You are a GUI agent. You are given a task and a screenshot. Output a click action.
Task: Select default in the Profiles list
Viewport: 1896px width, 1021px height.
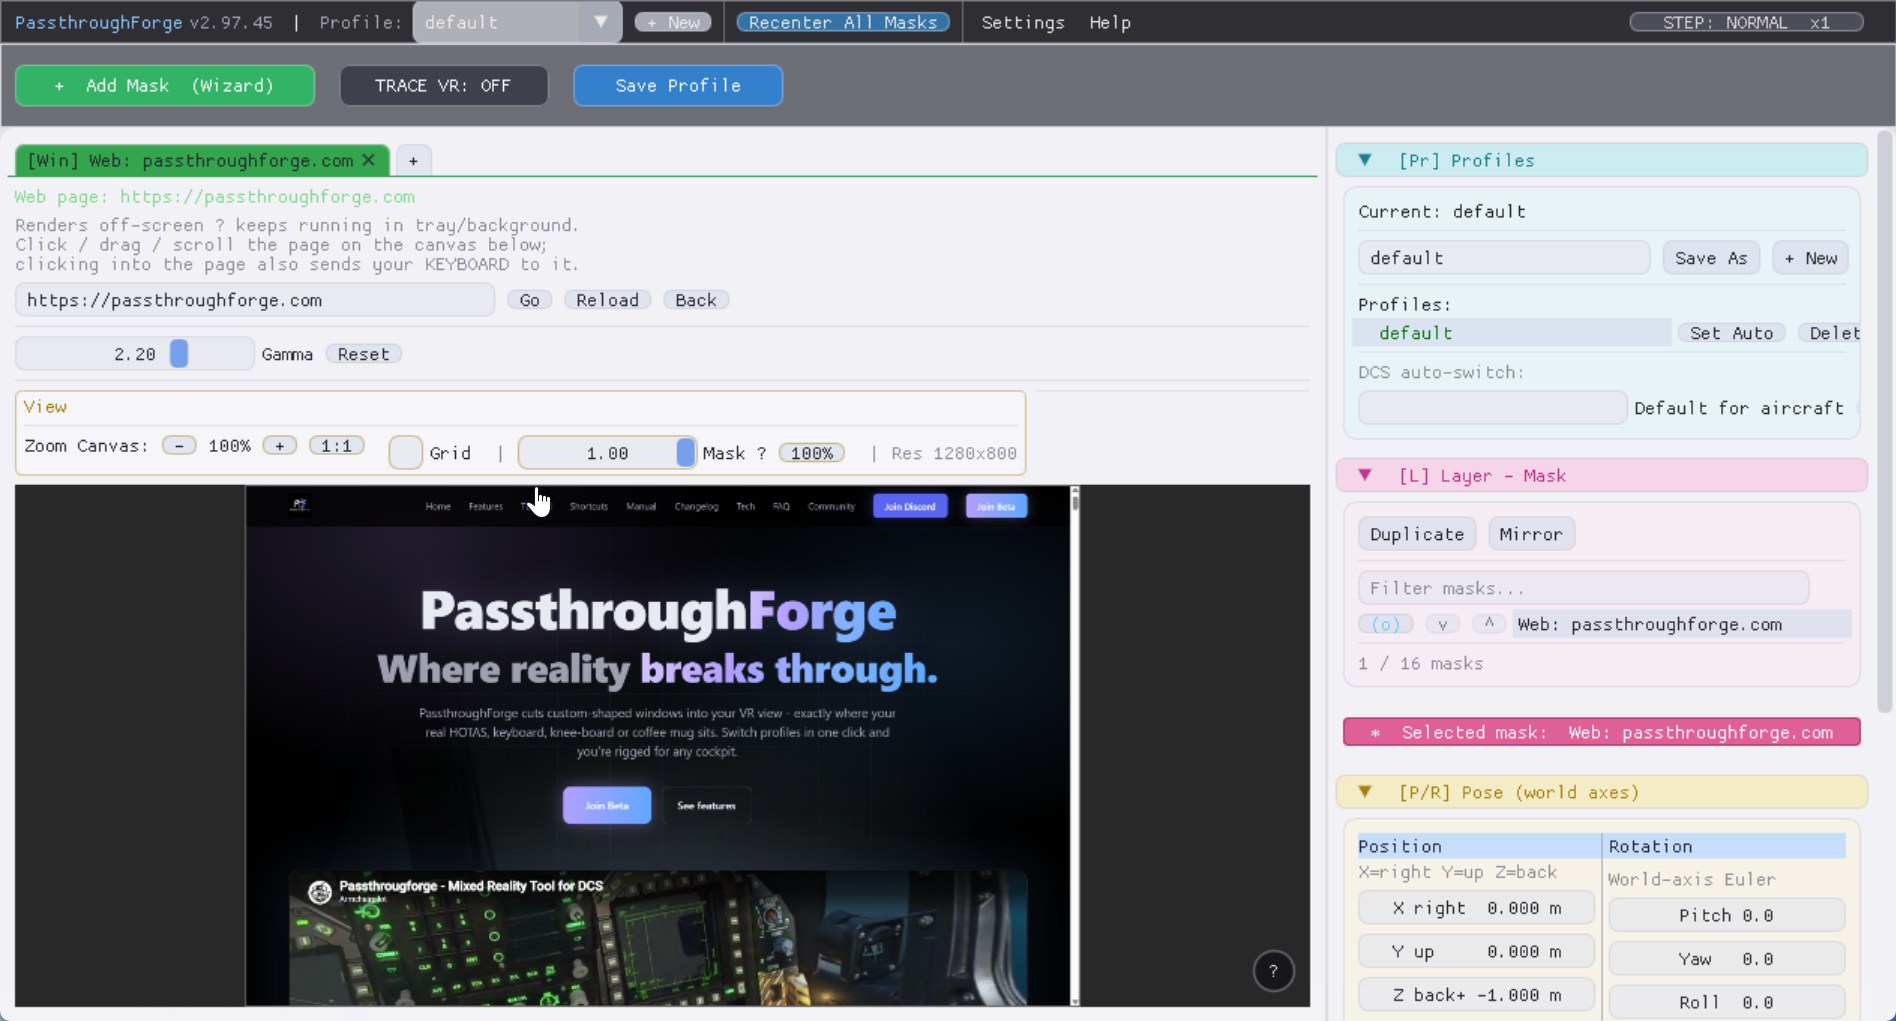coord(1512,333)
